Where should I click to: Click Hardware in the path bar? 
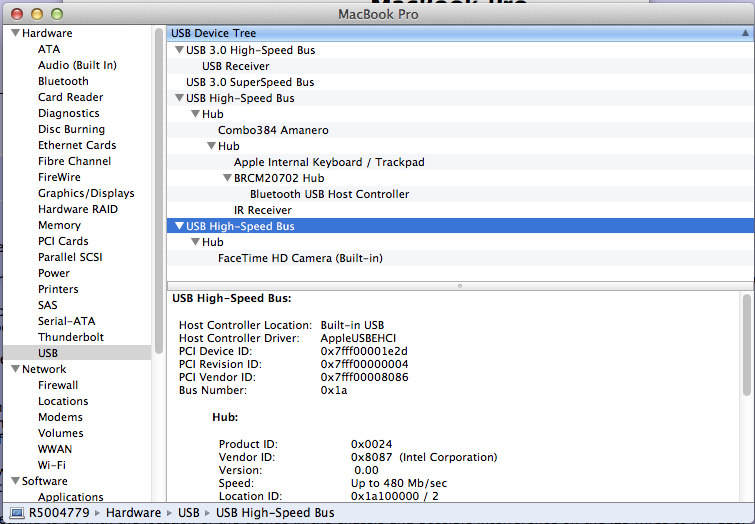point(133,513)
